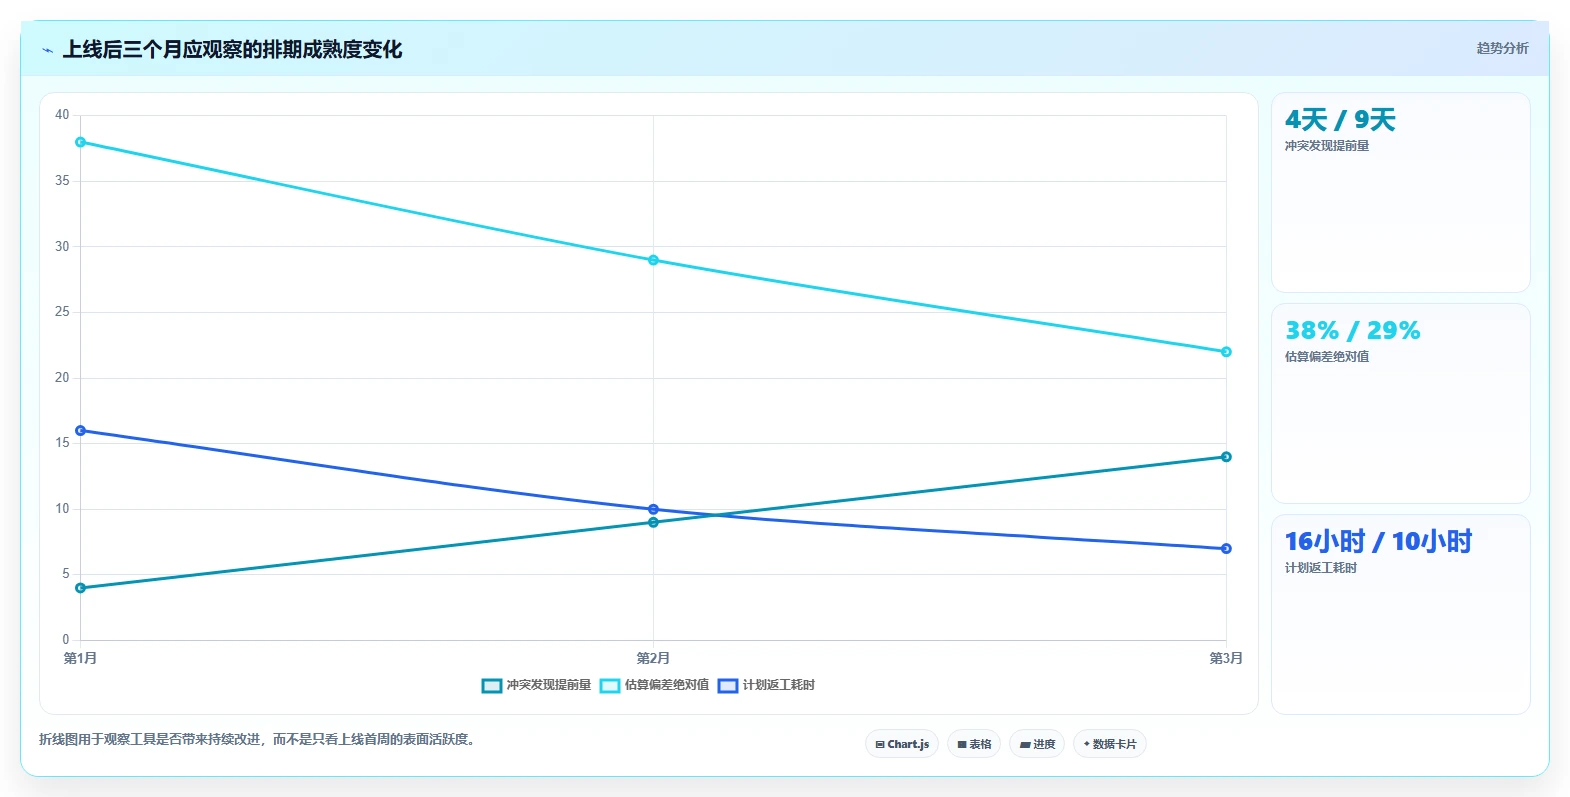Viewport: 1570px width, 797px height.
Task: Click the 冲突发现提前量 data point at 第2月
Action: (653, 522)
